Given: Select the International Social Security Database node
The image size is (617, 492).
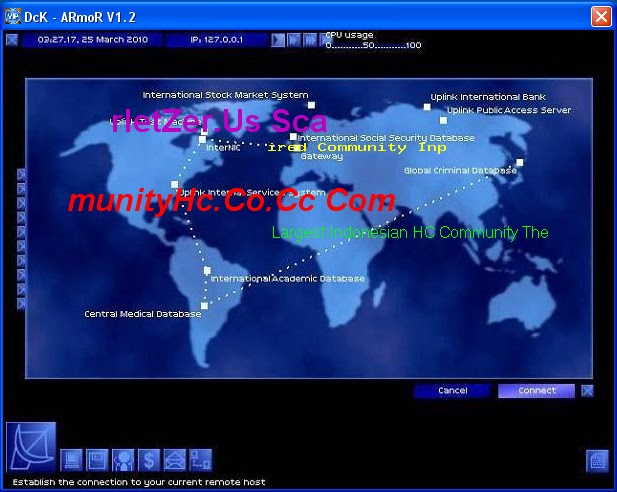Looking at the screenshot, I should pyautogui.click(x=293, y=137).
